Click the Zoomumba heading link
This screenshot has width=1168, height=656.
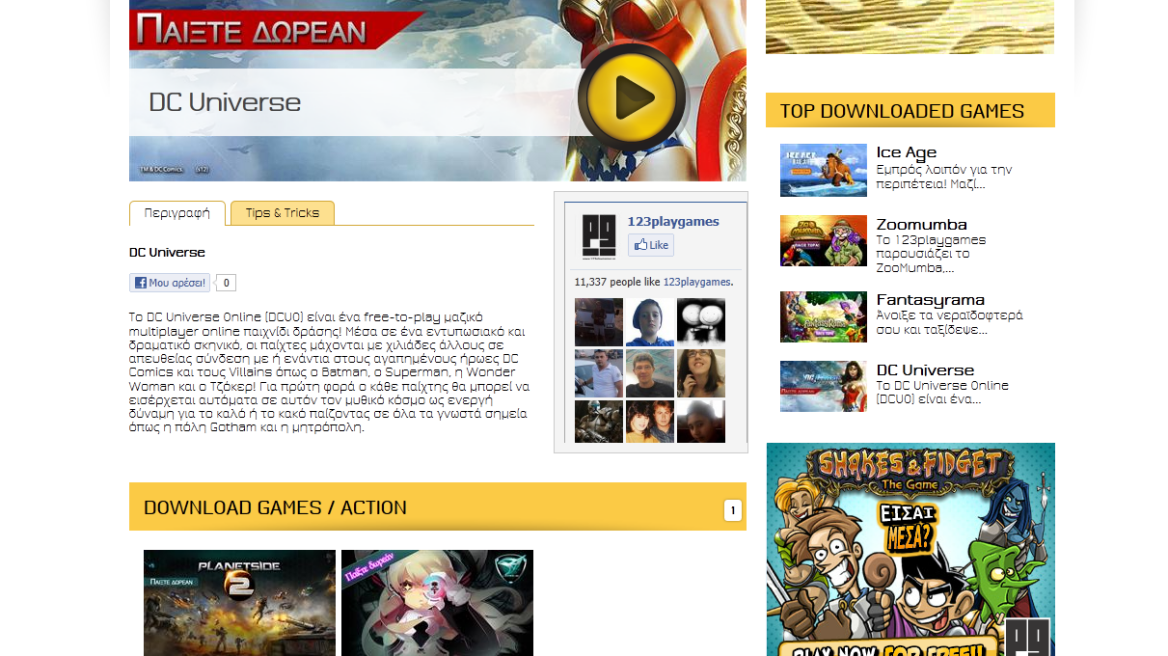pos(921,224)
